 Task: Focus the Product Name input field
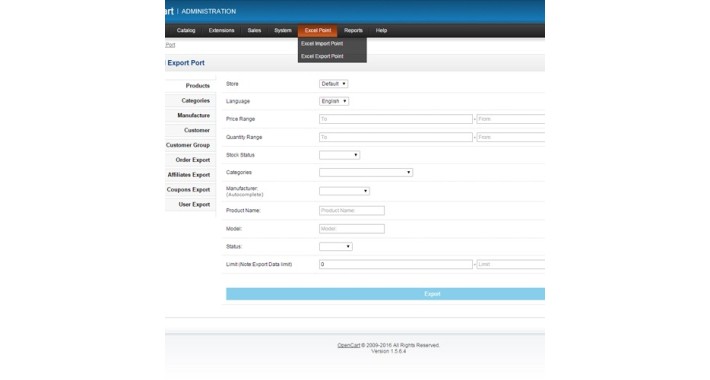[x=352, y=211]
